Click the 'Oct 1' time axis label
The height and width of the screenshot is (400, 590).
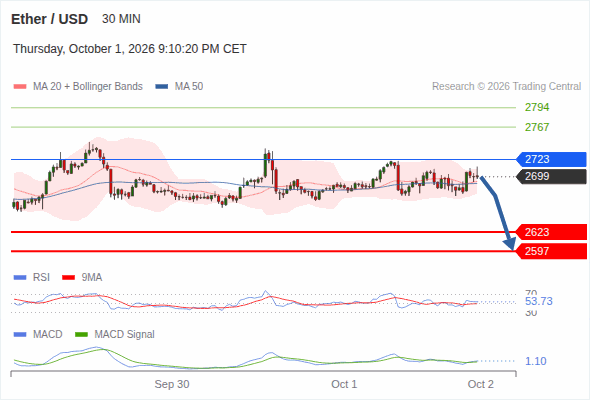(x=344, y=384)
